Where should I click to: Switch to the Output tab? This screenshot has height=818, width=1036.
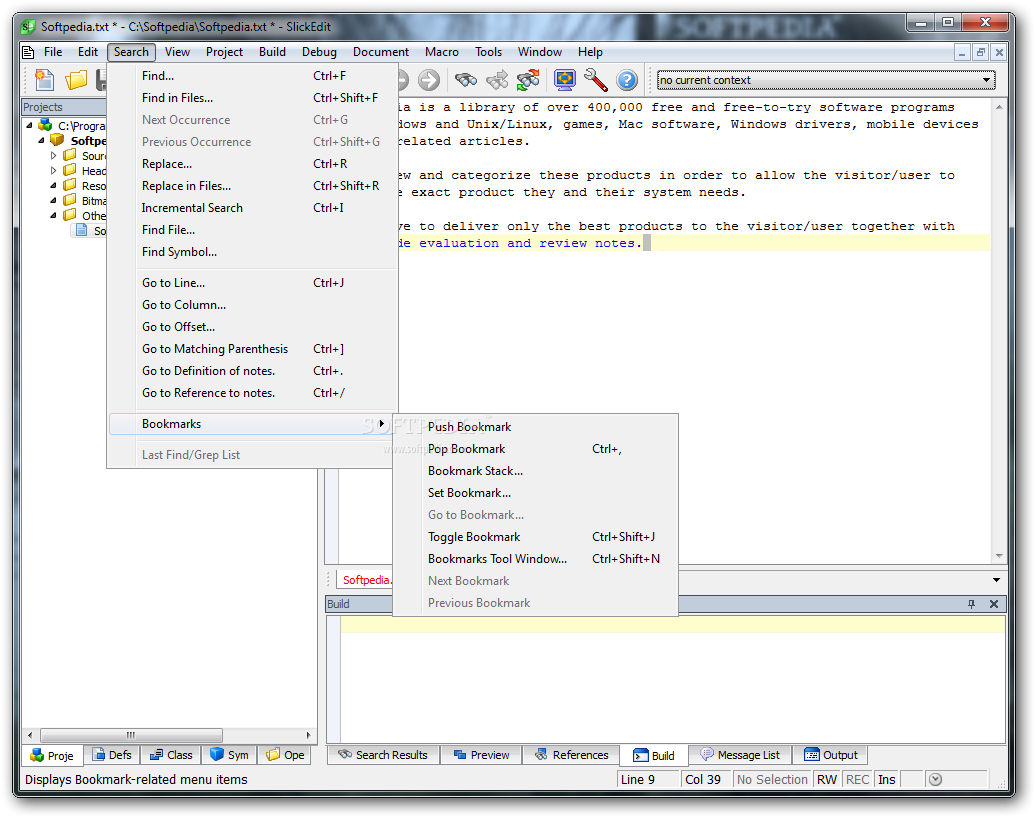831,755
